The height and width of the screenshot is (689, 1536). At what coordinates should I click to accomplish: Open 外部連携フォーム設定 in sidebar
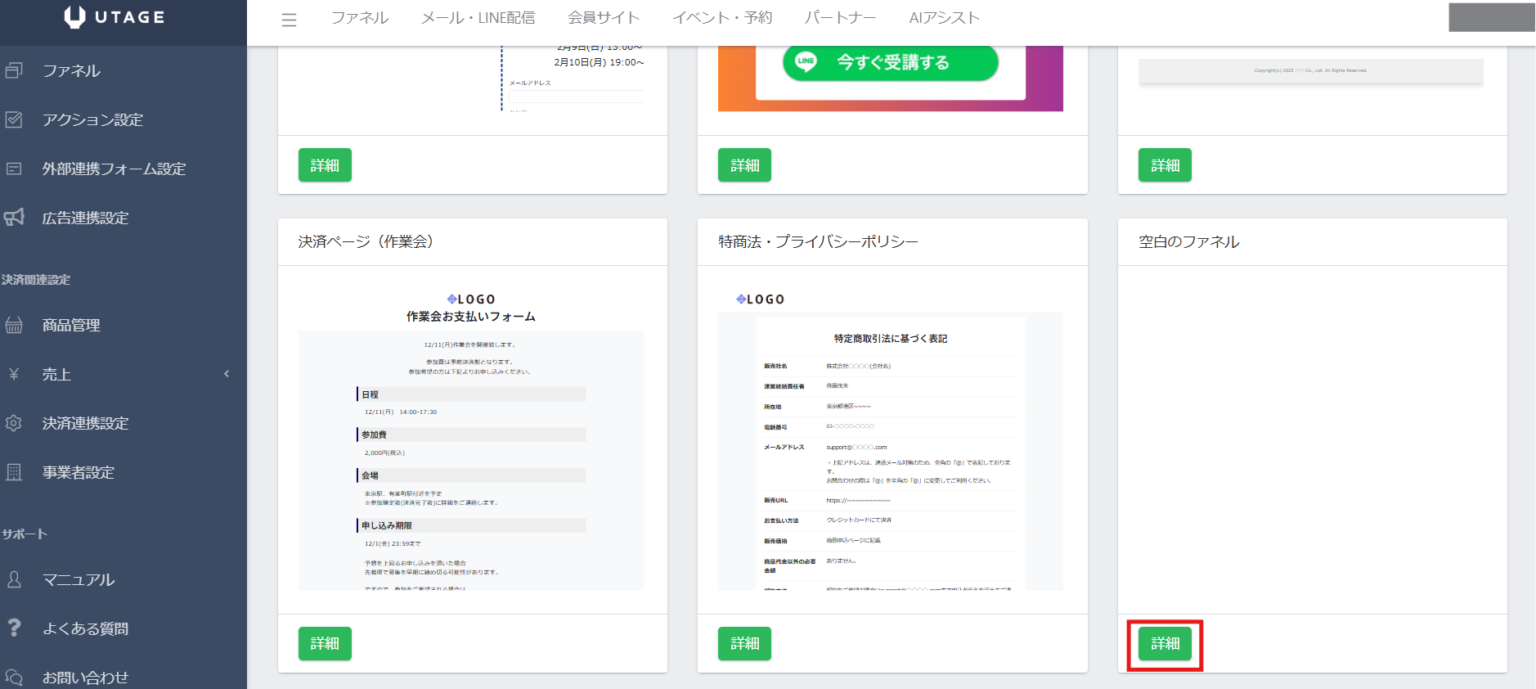click(x=14, y=168)
